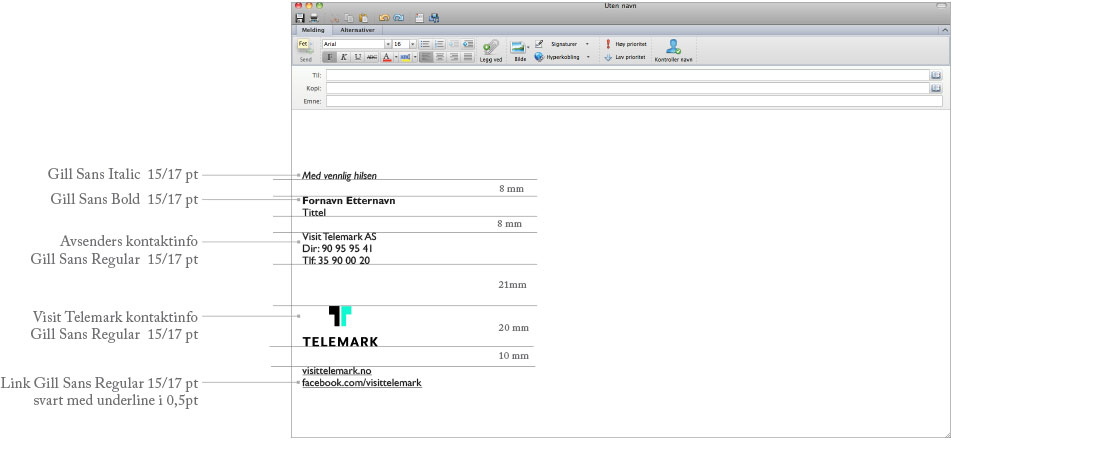The image size is (1100, 470).
Task: Toggle italic (K) text formatting
Action: [343, 57]
